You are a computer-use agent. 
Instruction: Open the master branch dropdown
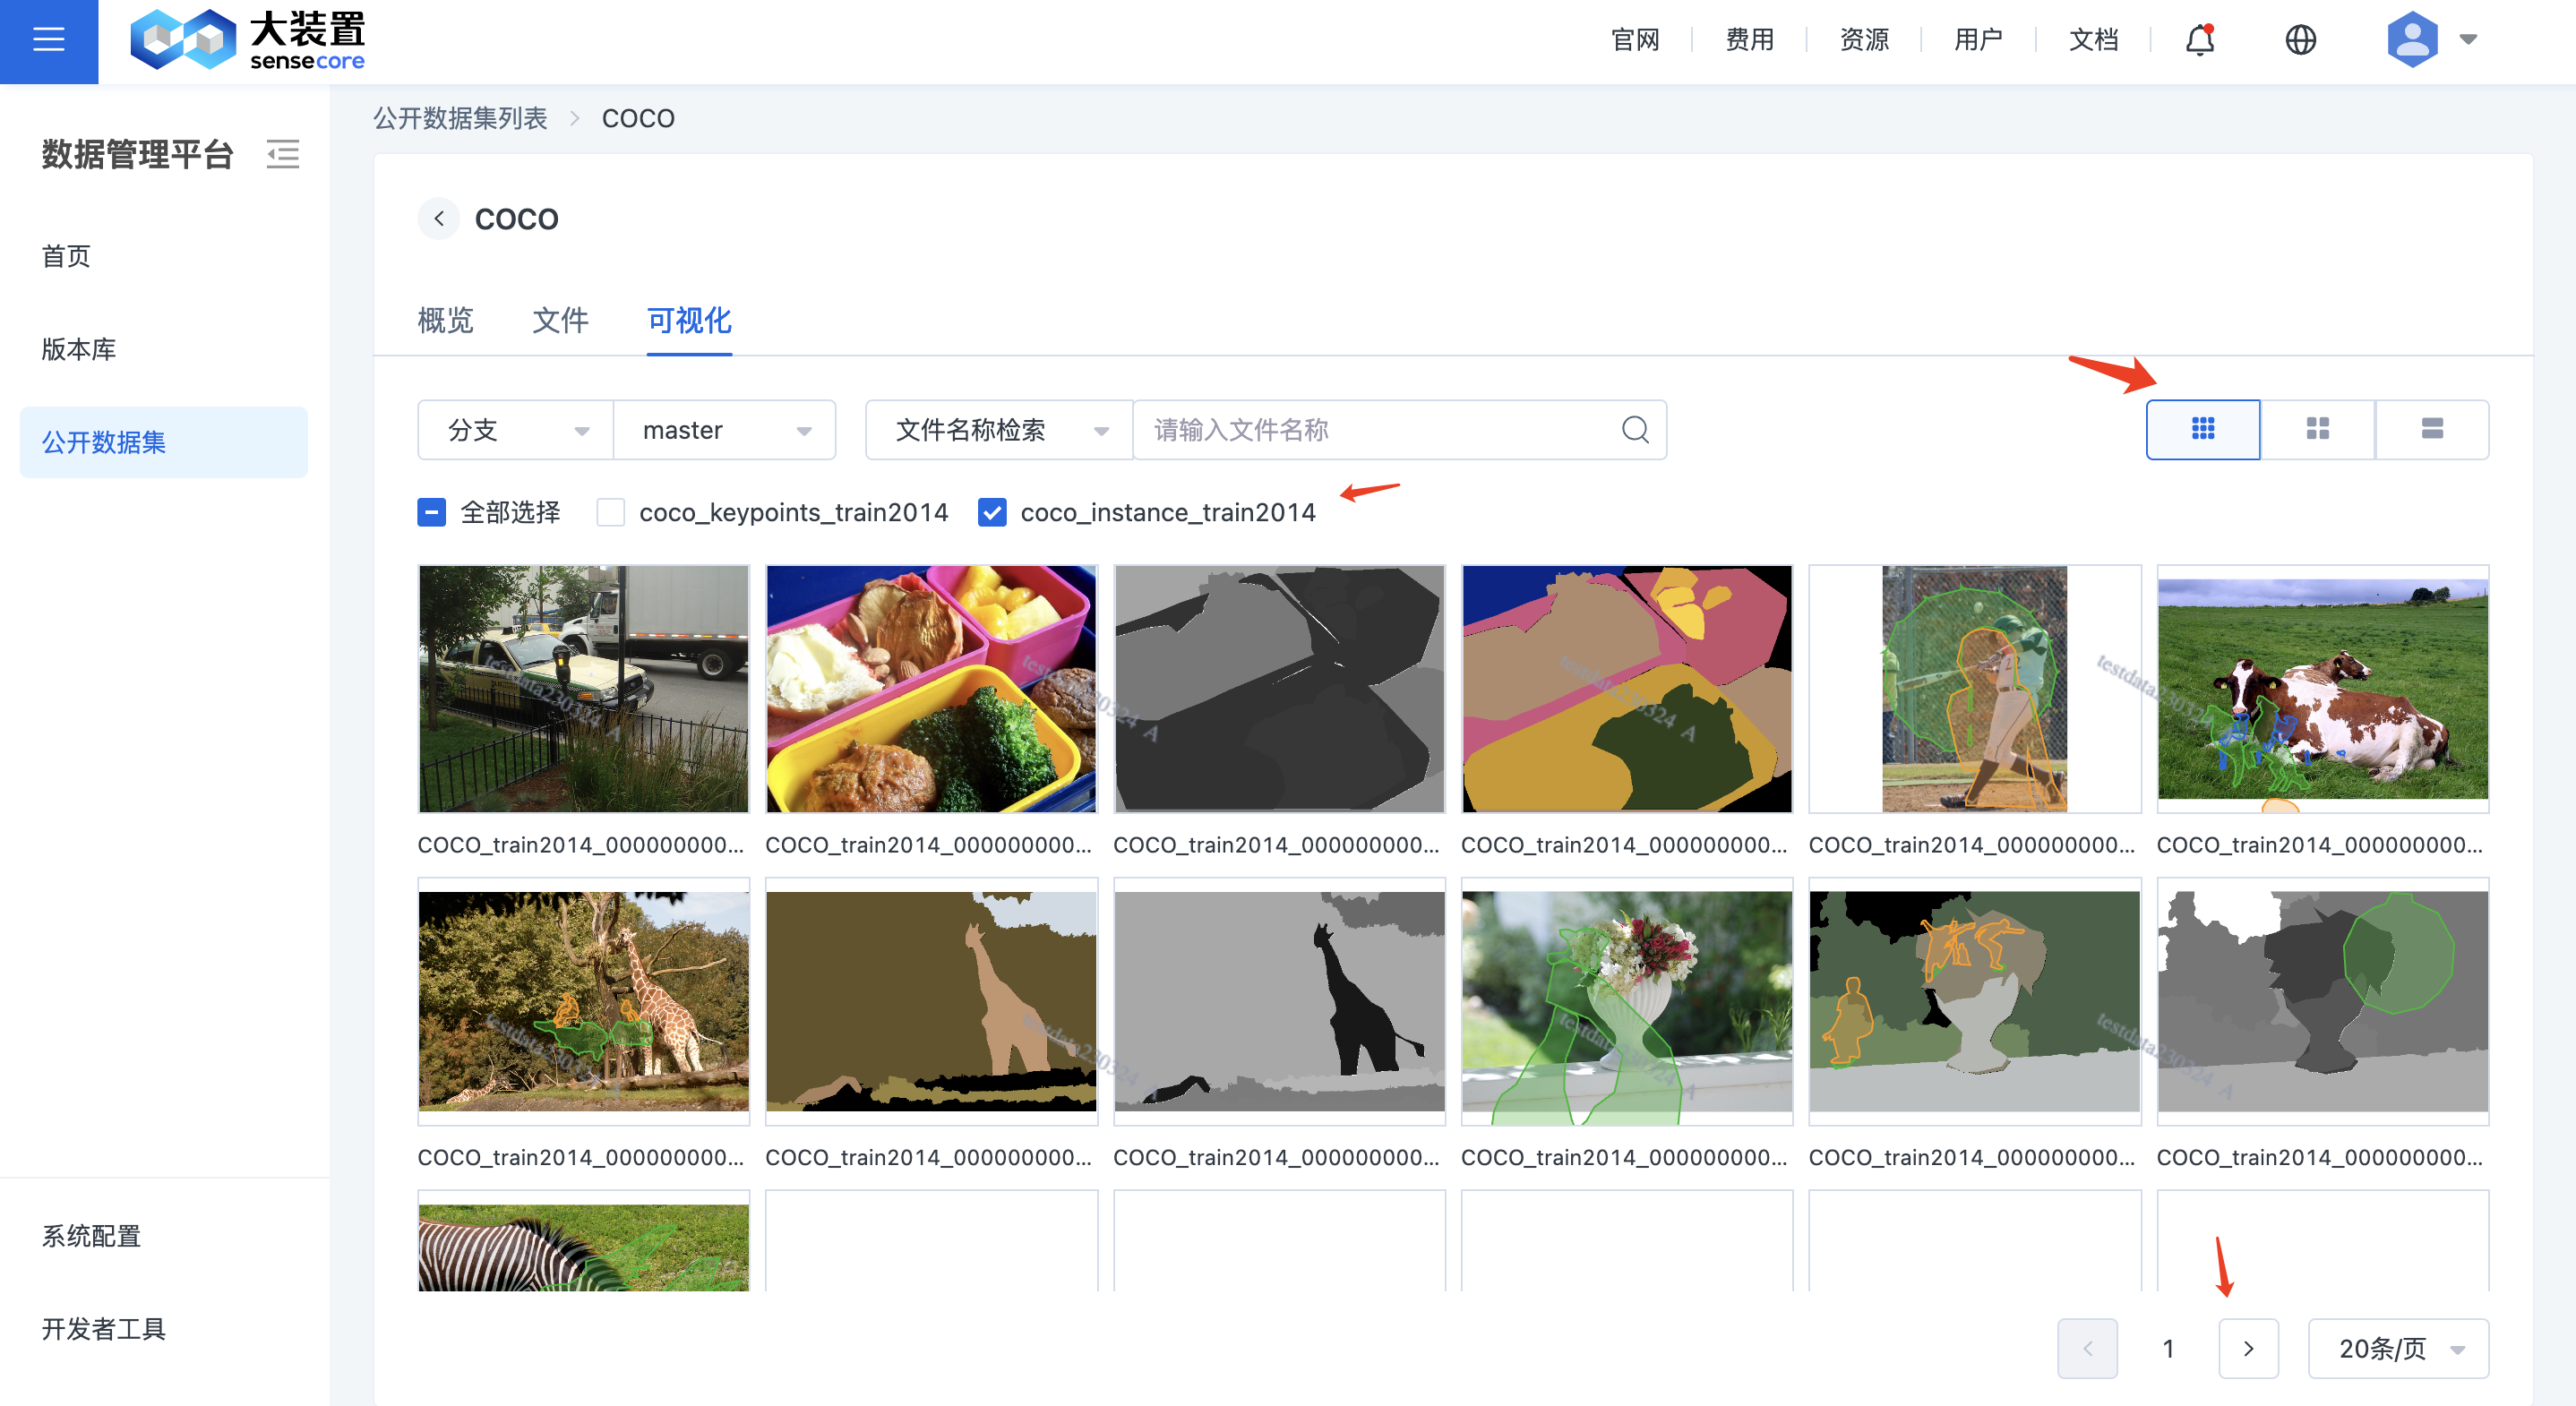tap(725, 430)
